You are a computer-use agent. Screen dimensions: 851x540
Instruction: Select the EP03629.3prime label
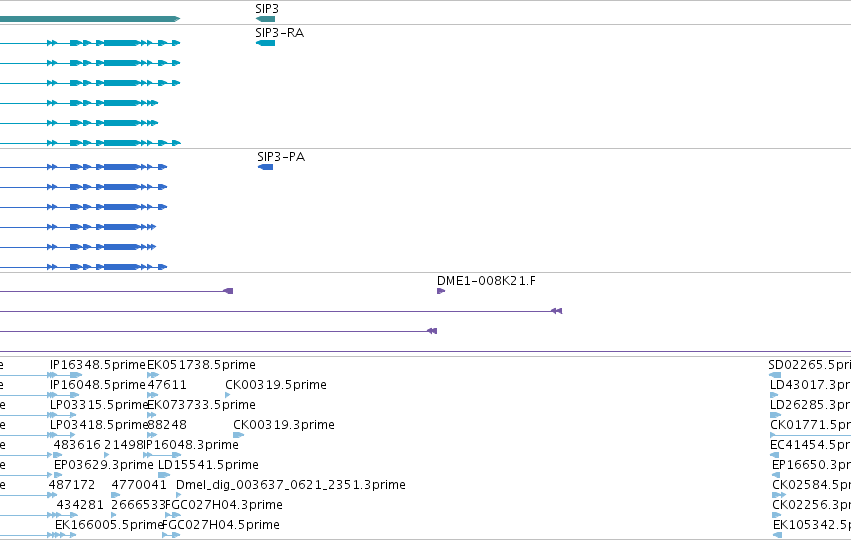(104, 465)
